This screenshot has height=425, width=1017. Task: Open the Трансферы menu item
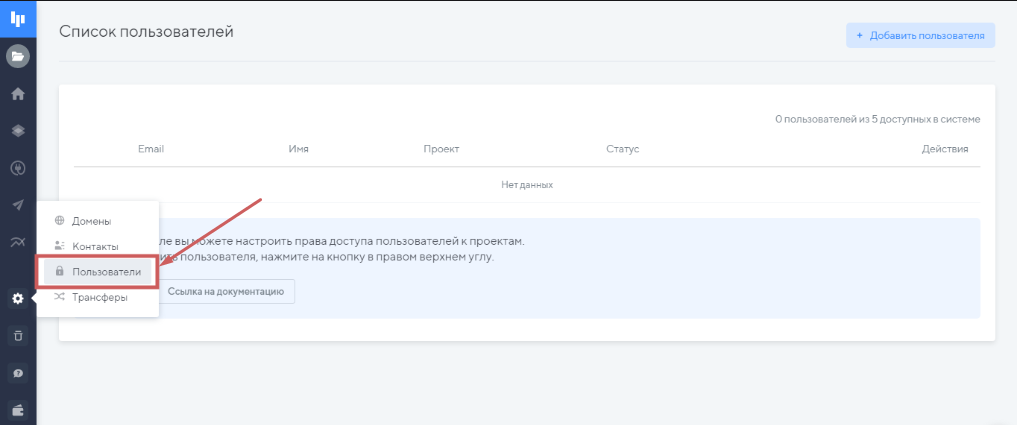[99, 296]
